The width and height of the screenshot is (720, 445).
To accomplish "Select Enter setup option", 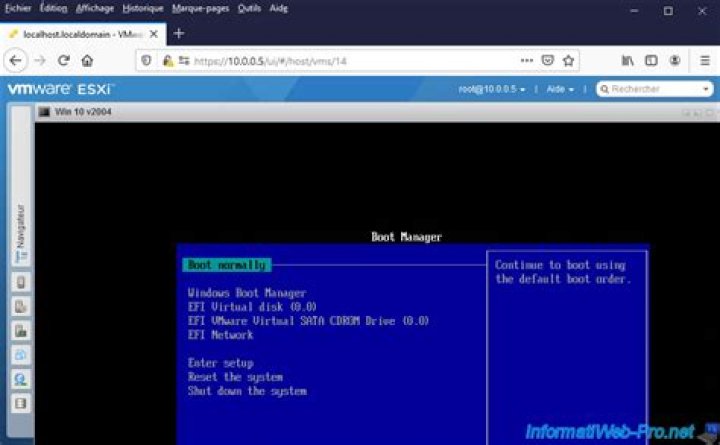I will (220, 363).
